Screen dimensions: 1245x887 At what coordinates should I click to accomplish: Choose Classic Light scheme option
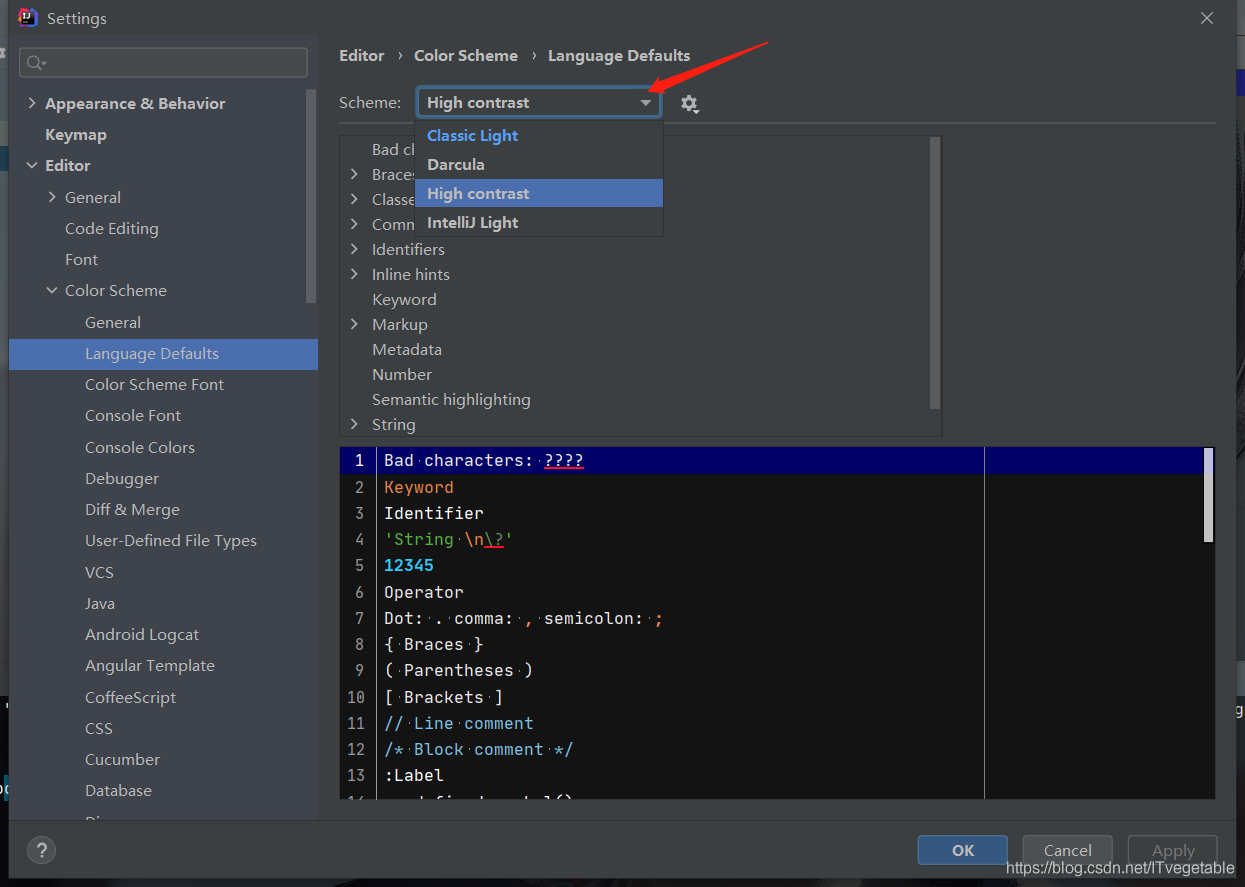click(x=539, y=136)
